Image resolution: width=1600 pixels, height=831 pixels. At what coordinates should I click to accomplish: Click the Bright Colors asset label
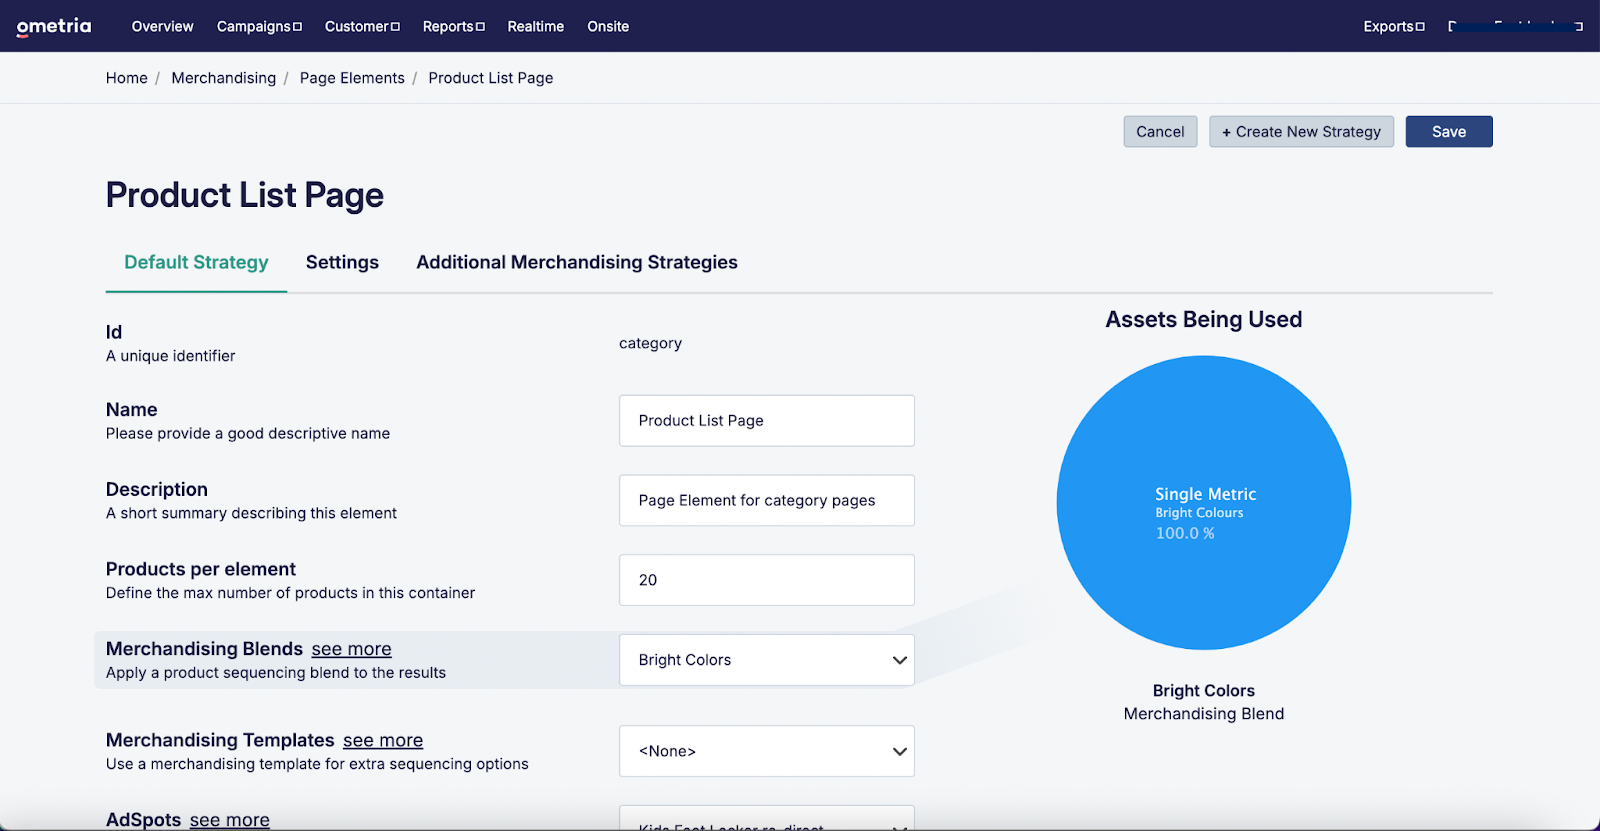(x=1204, y=691)
